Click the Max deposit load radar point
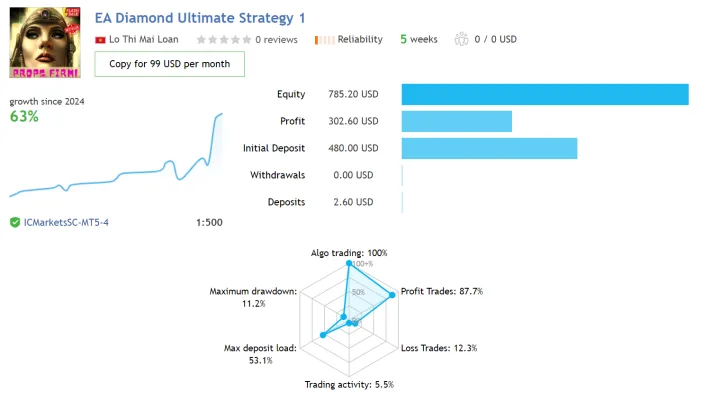The width and height of the screenshot is (702, 400). coord(323,335)
